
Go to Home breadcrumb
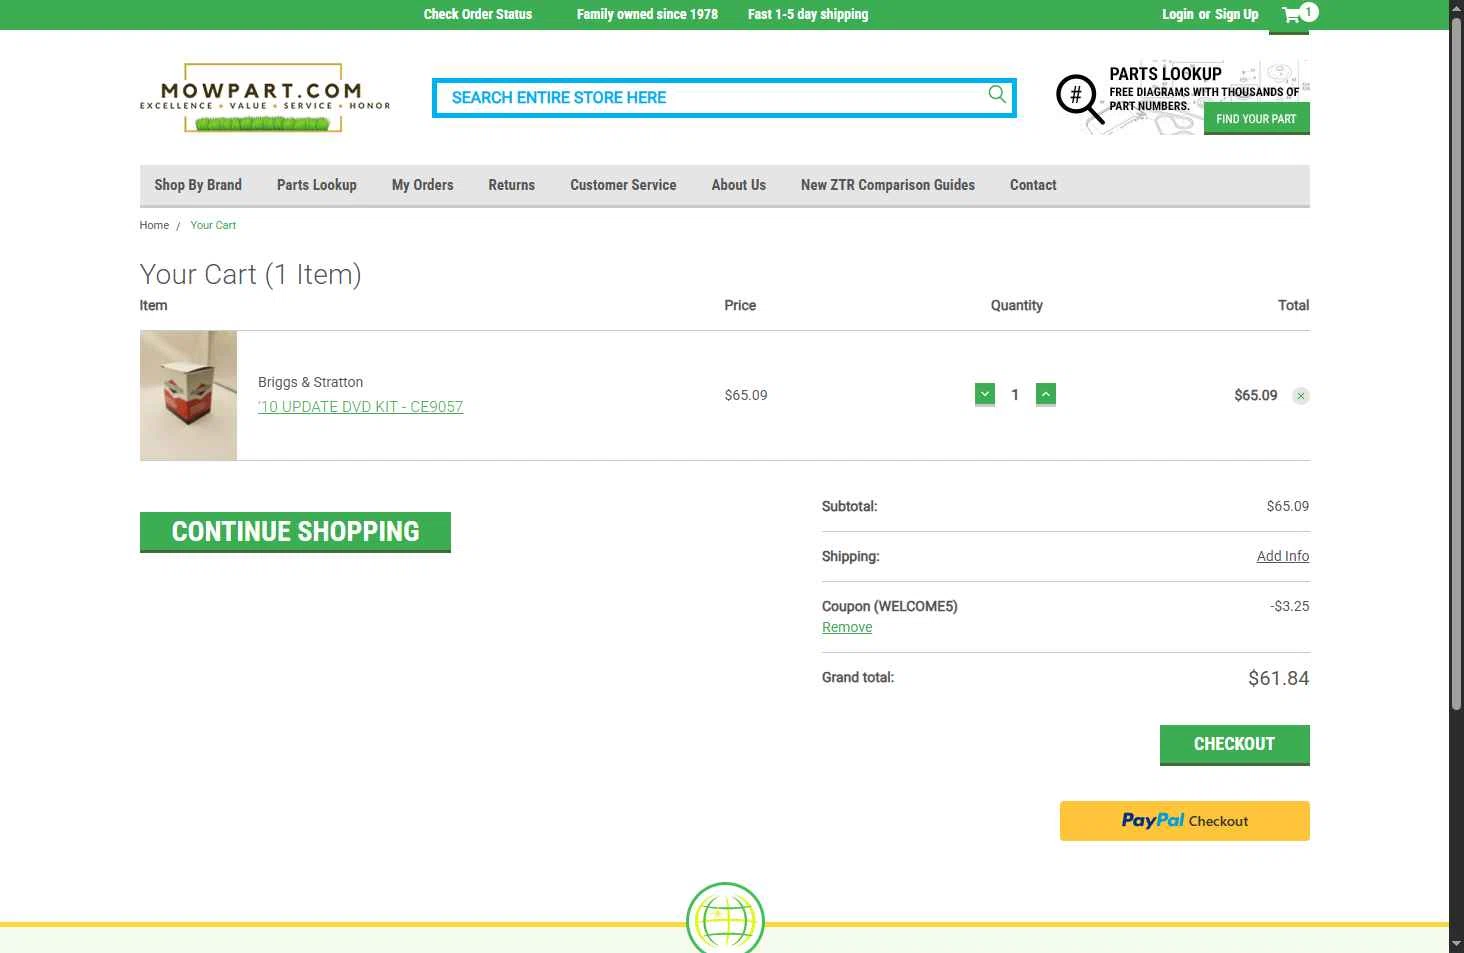(154, 225)
